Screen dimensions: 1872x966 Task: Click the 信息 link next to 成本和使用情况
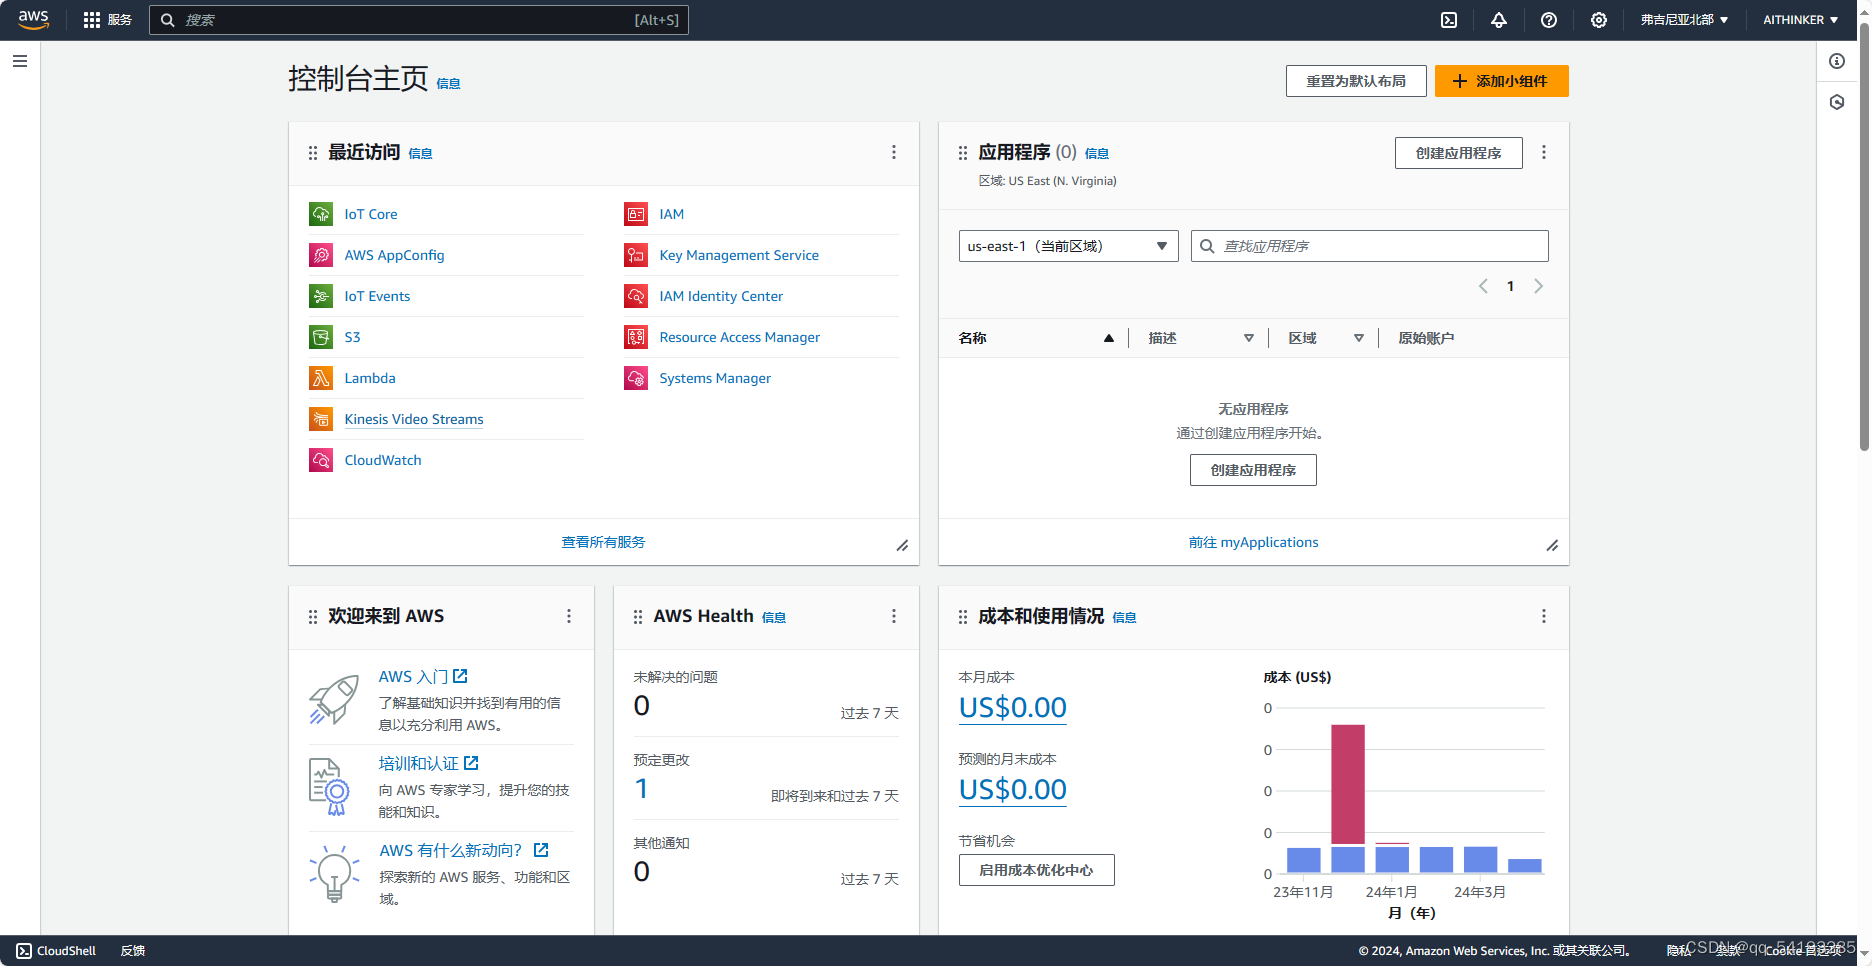tap(1124, 618)
